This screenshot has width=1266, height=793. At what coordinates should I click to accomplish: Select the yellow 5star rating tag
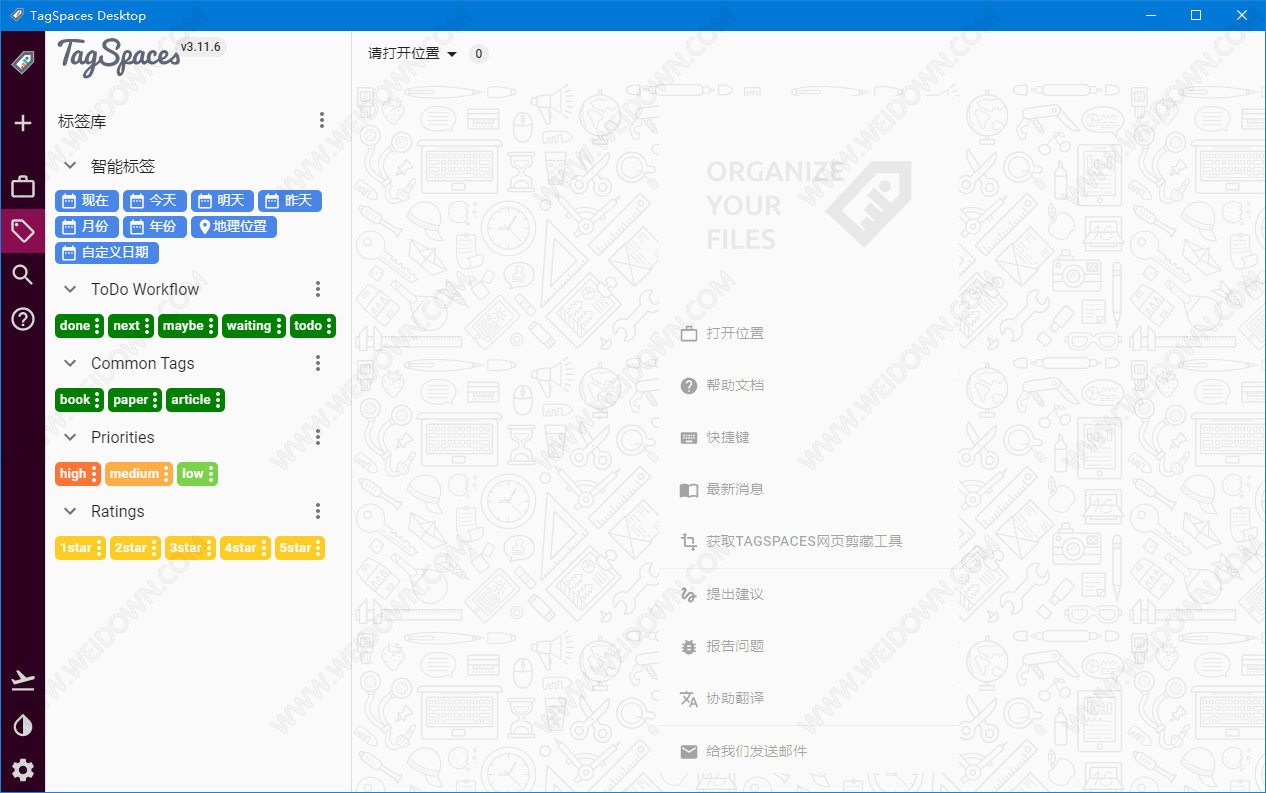point(294,548)
